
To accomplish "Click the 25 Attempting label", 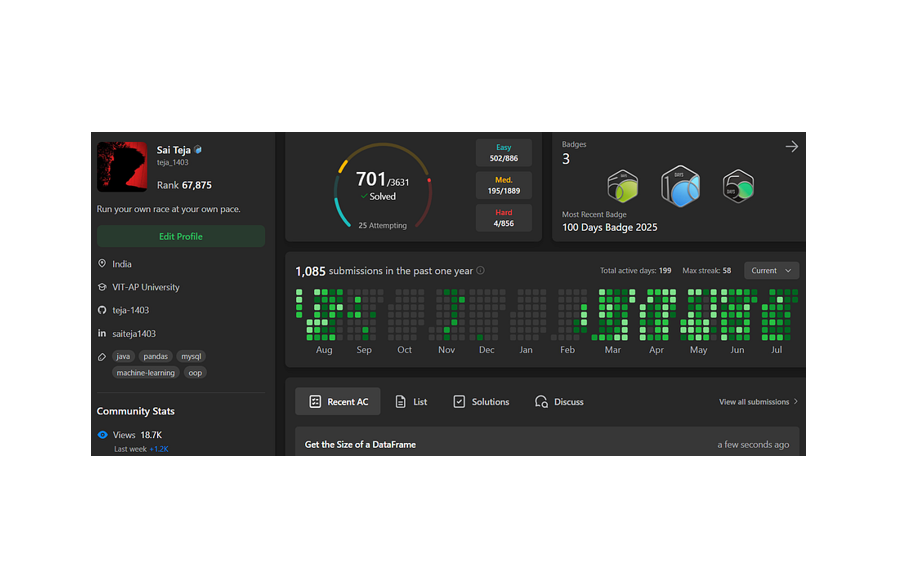I will [x=383, y=225].
